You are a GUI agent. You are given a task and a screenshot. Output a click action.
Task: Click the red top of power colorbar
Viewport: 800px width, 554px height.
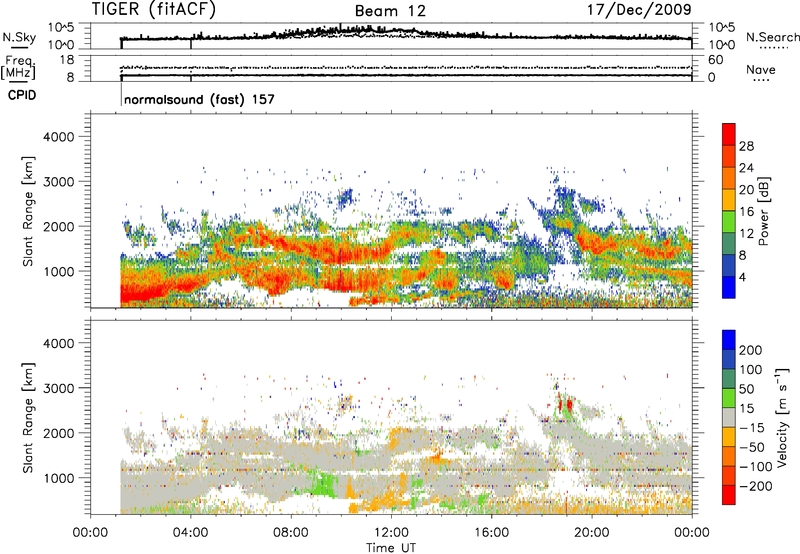click(729, 134)
